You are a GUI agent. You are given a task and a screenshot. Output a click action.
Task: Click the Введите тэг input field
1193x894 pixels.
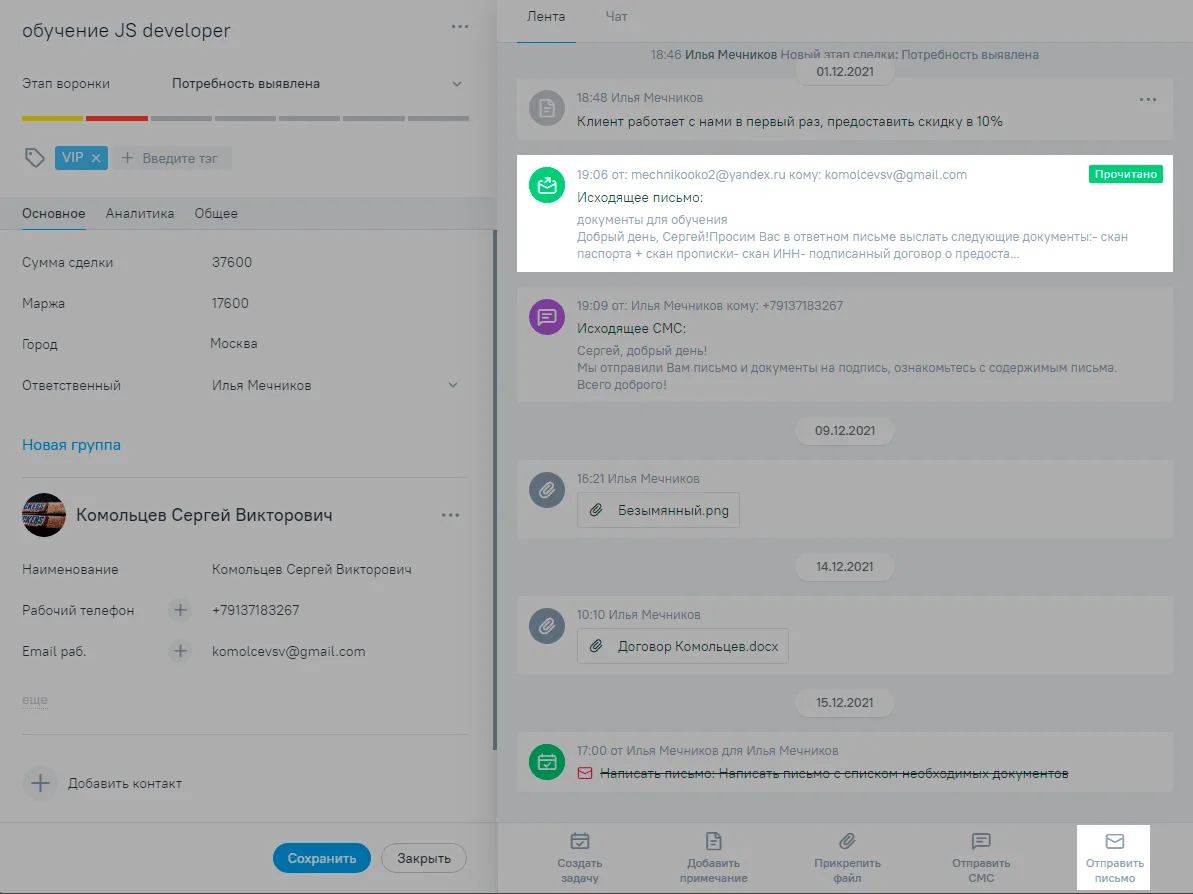[172, 158]
